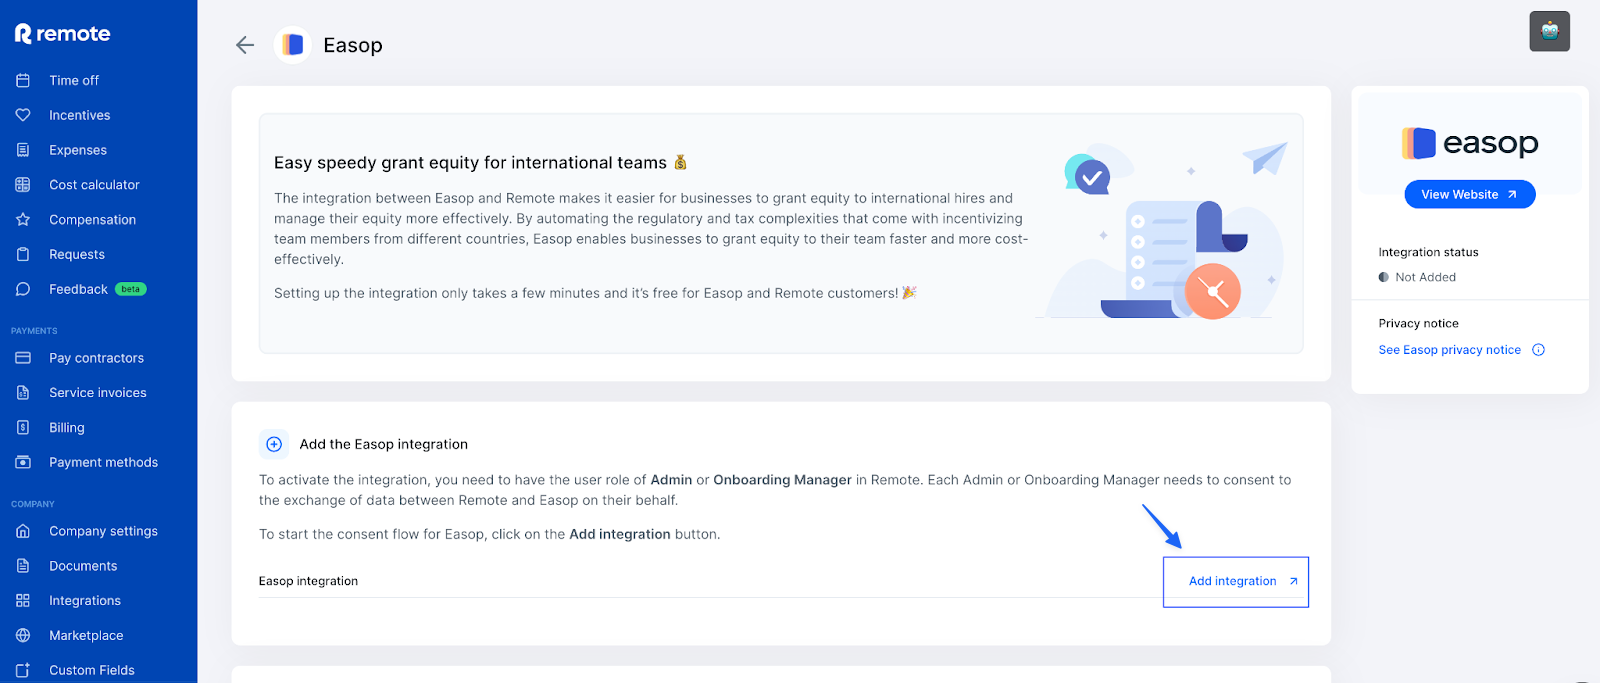The width and height of the screenshot is (1600, 683).
Task: Select the Pay contractors card icon
Action: point(24,357)
